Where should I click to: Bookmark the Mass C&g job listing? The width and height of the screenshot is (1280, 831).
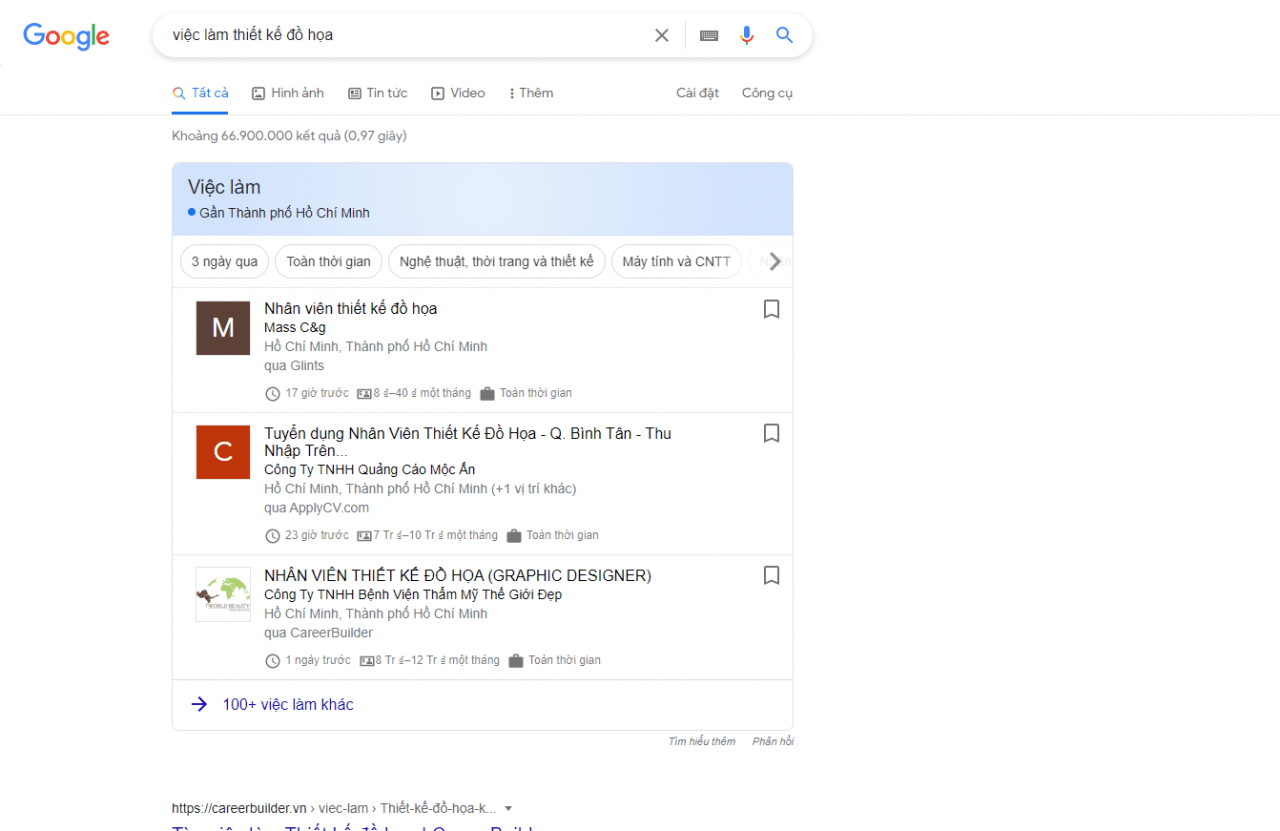pos(771,309)
